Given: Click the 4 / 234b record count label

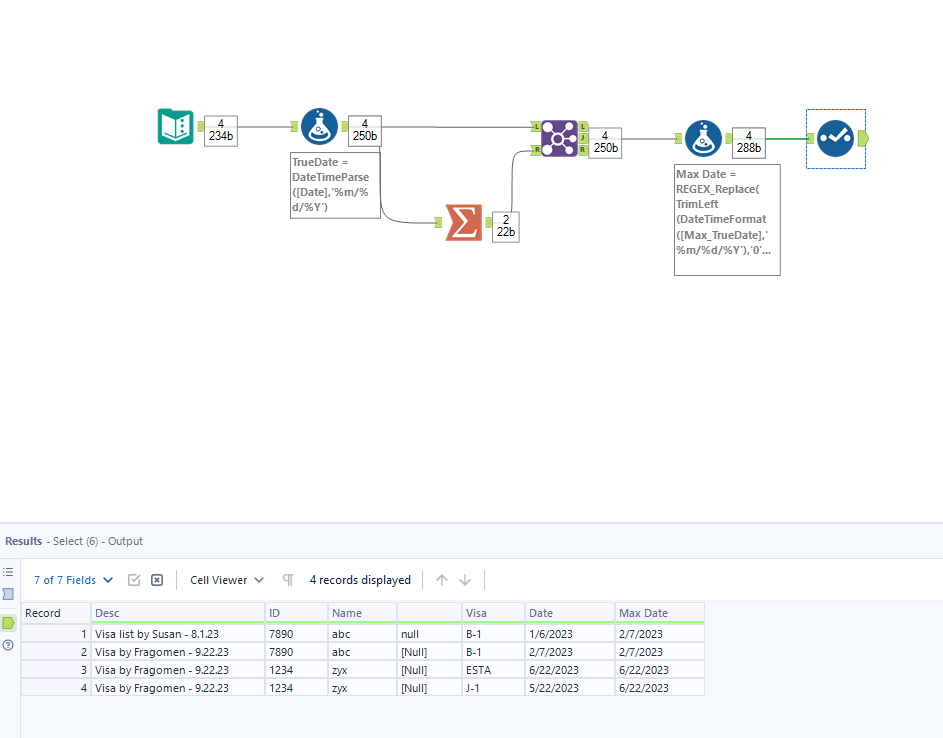Looking at the screenshot, I should coord(221,131).
